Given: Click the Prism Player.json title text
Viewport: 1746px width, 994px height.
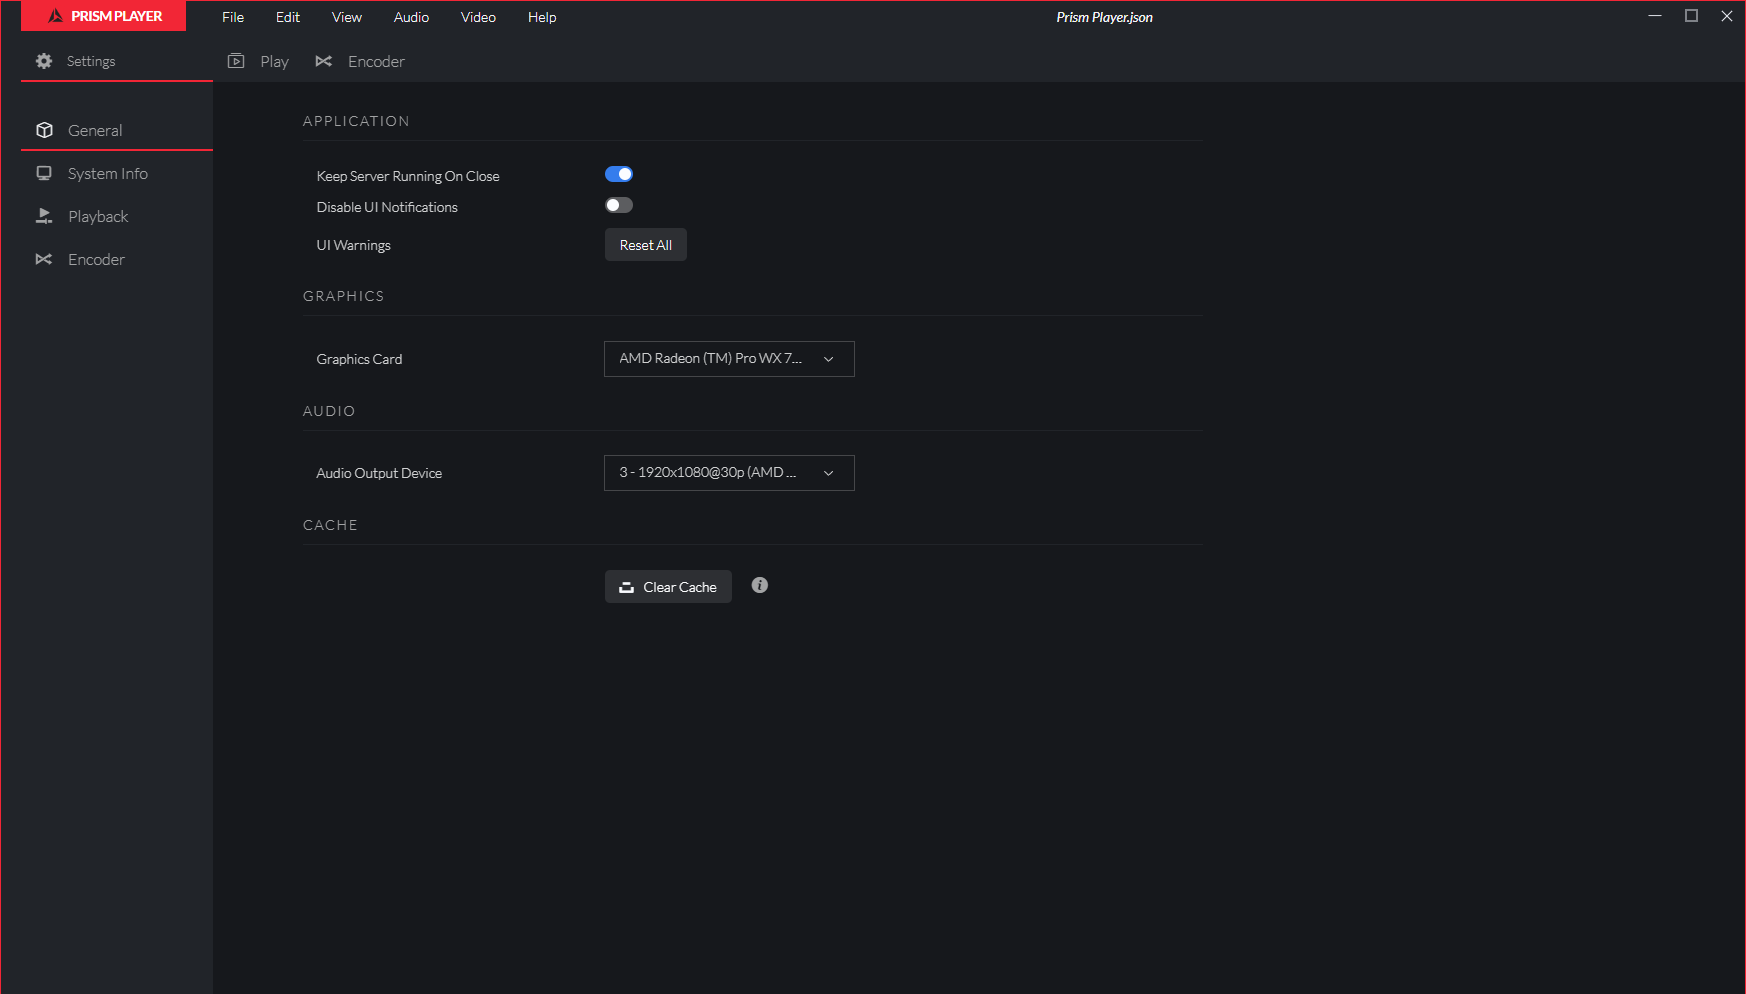Looking at the screenshot, I should 1104,17.
